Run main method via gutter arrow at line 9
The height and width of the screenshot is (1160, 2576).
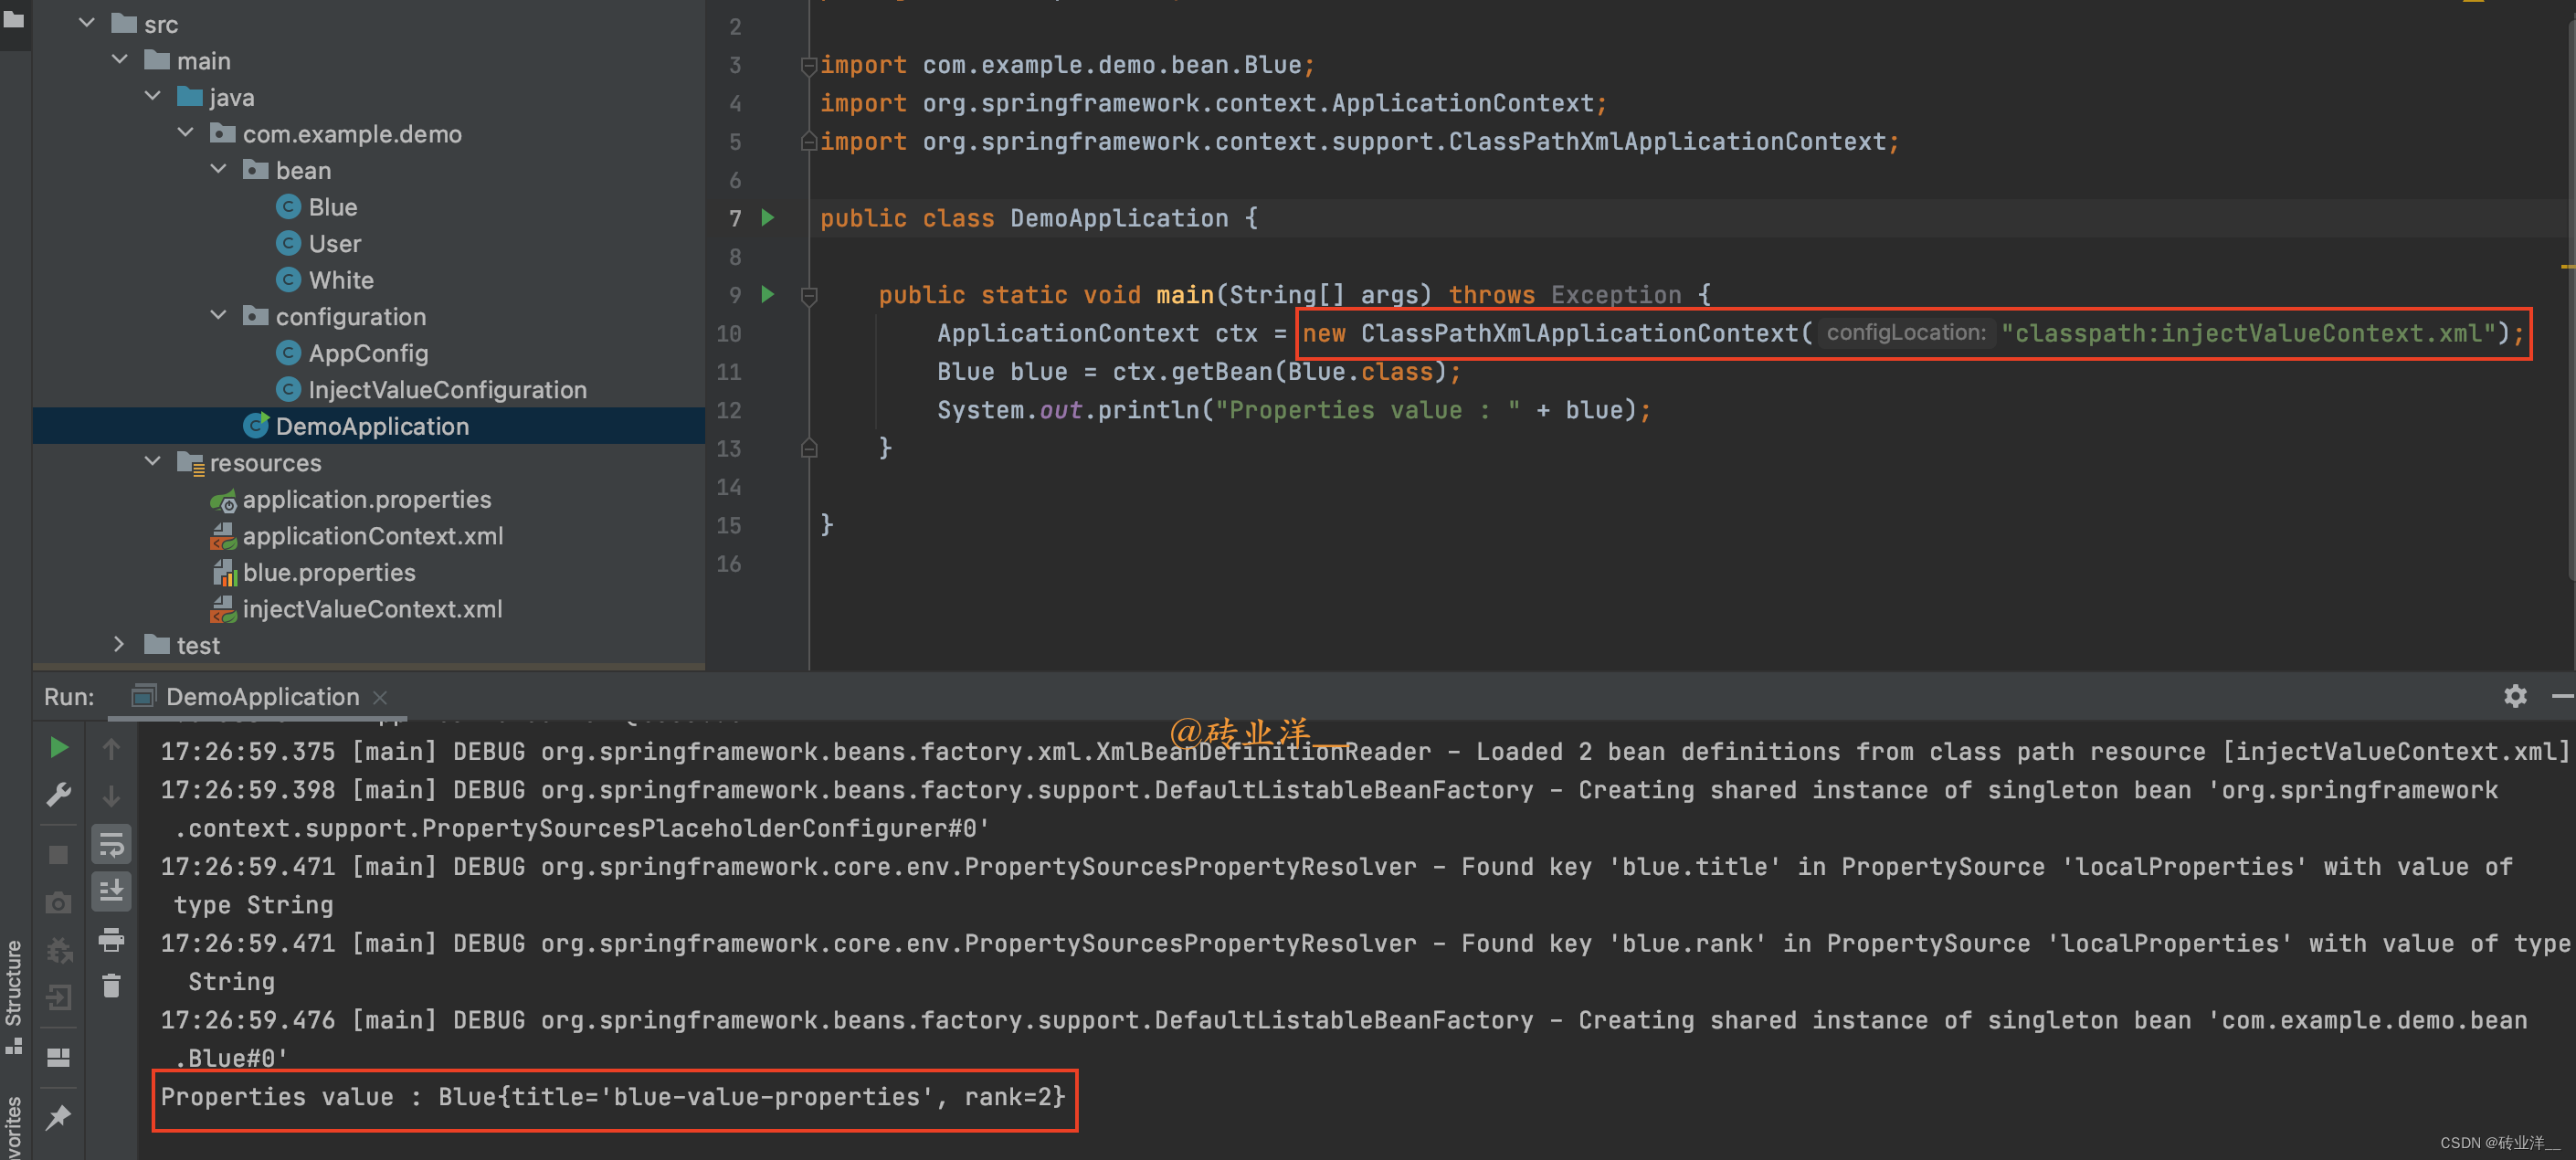point(768,294)
